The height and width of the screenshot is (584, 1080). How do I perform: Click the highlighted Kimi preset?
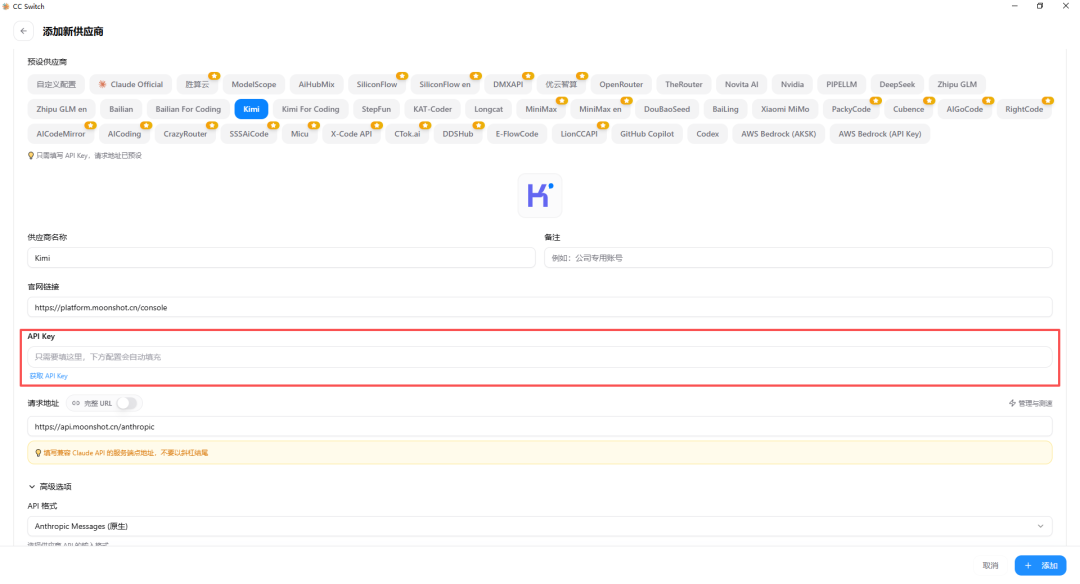pos(251,109)
